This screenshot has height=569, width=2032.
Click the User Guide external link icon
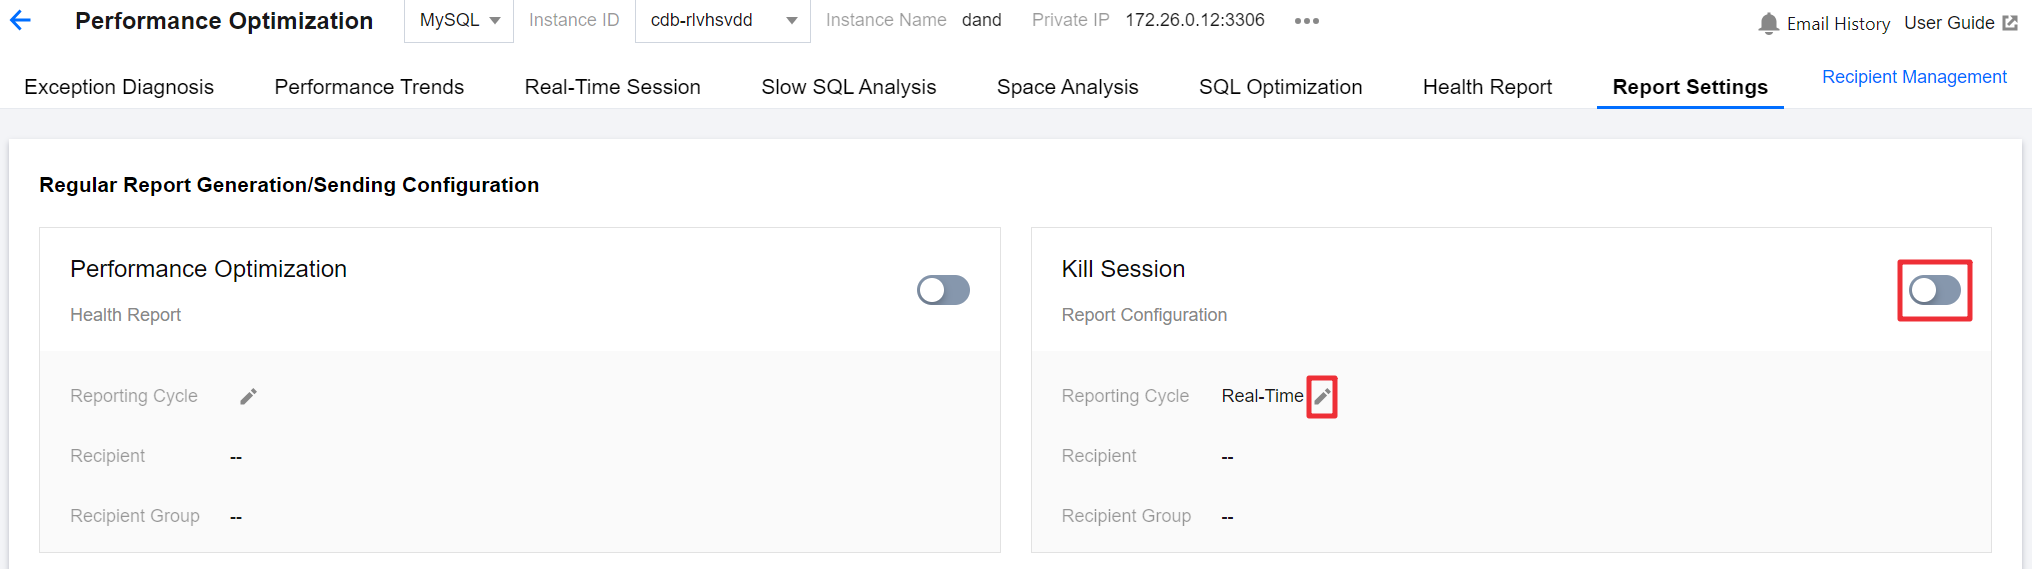tap(2010, 23)
